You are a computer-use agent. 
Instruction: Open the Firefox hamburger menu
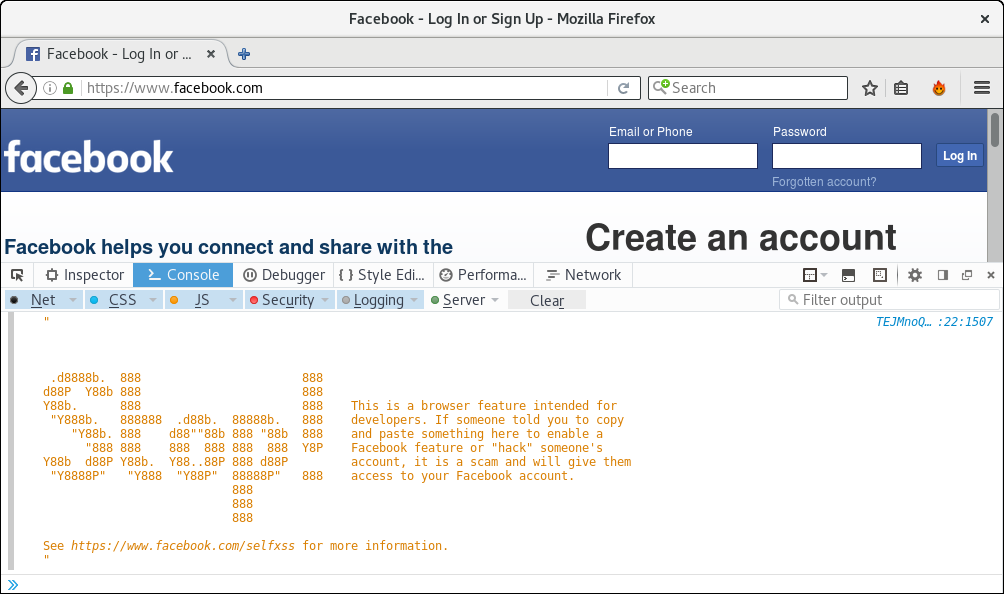tap(982, 88)
